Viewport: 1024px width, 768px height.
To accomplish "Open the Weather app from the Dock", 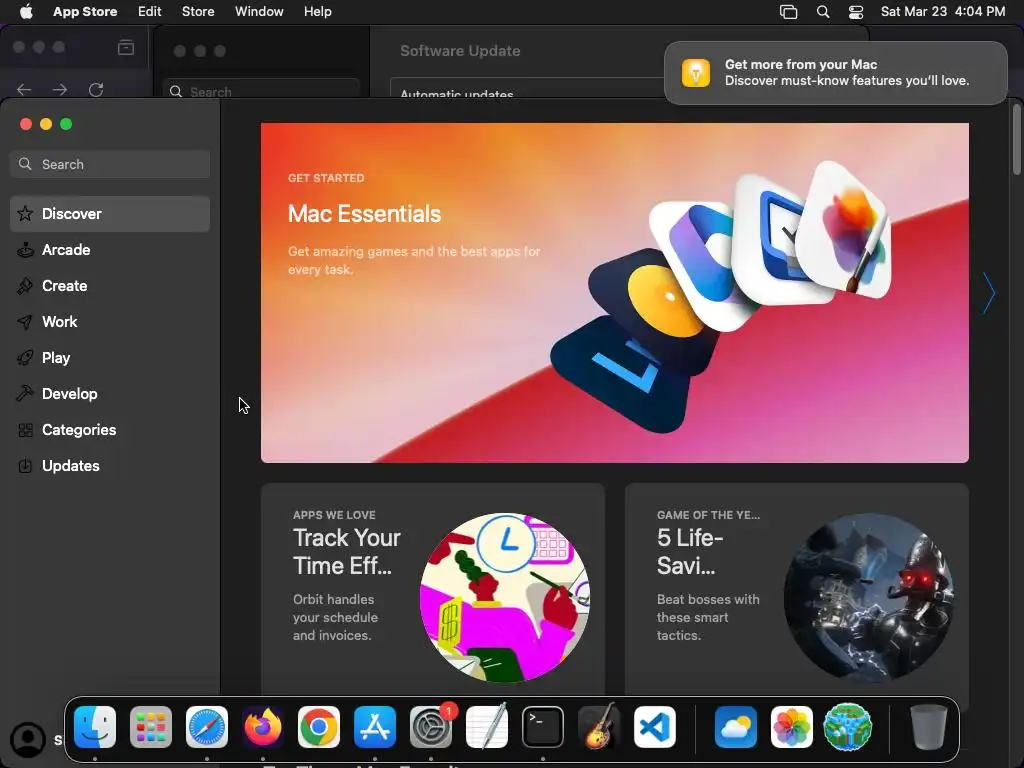I will tap(735, 727).
